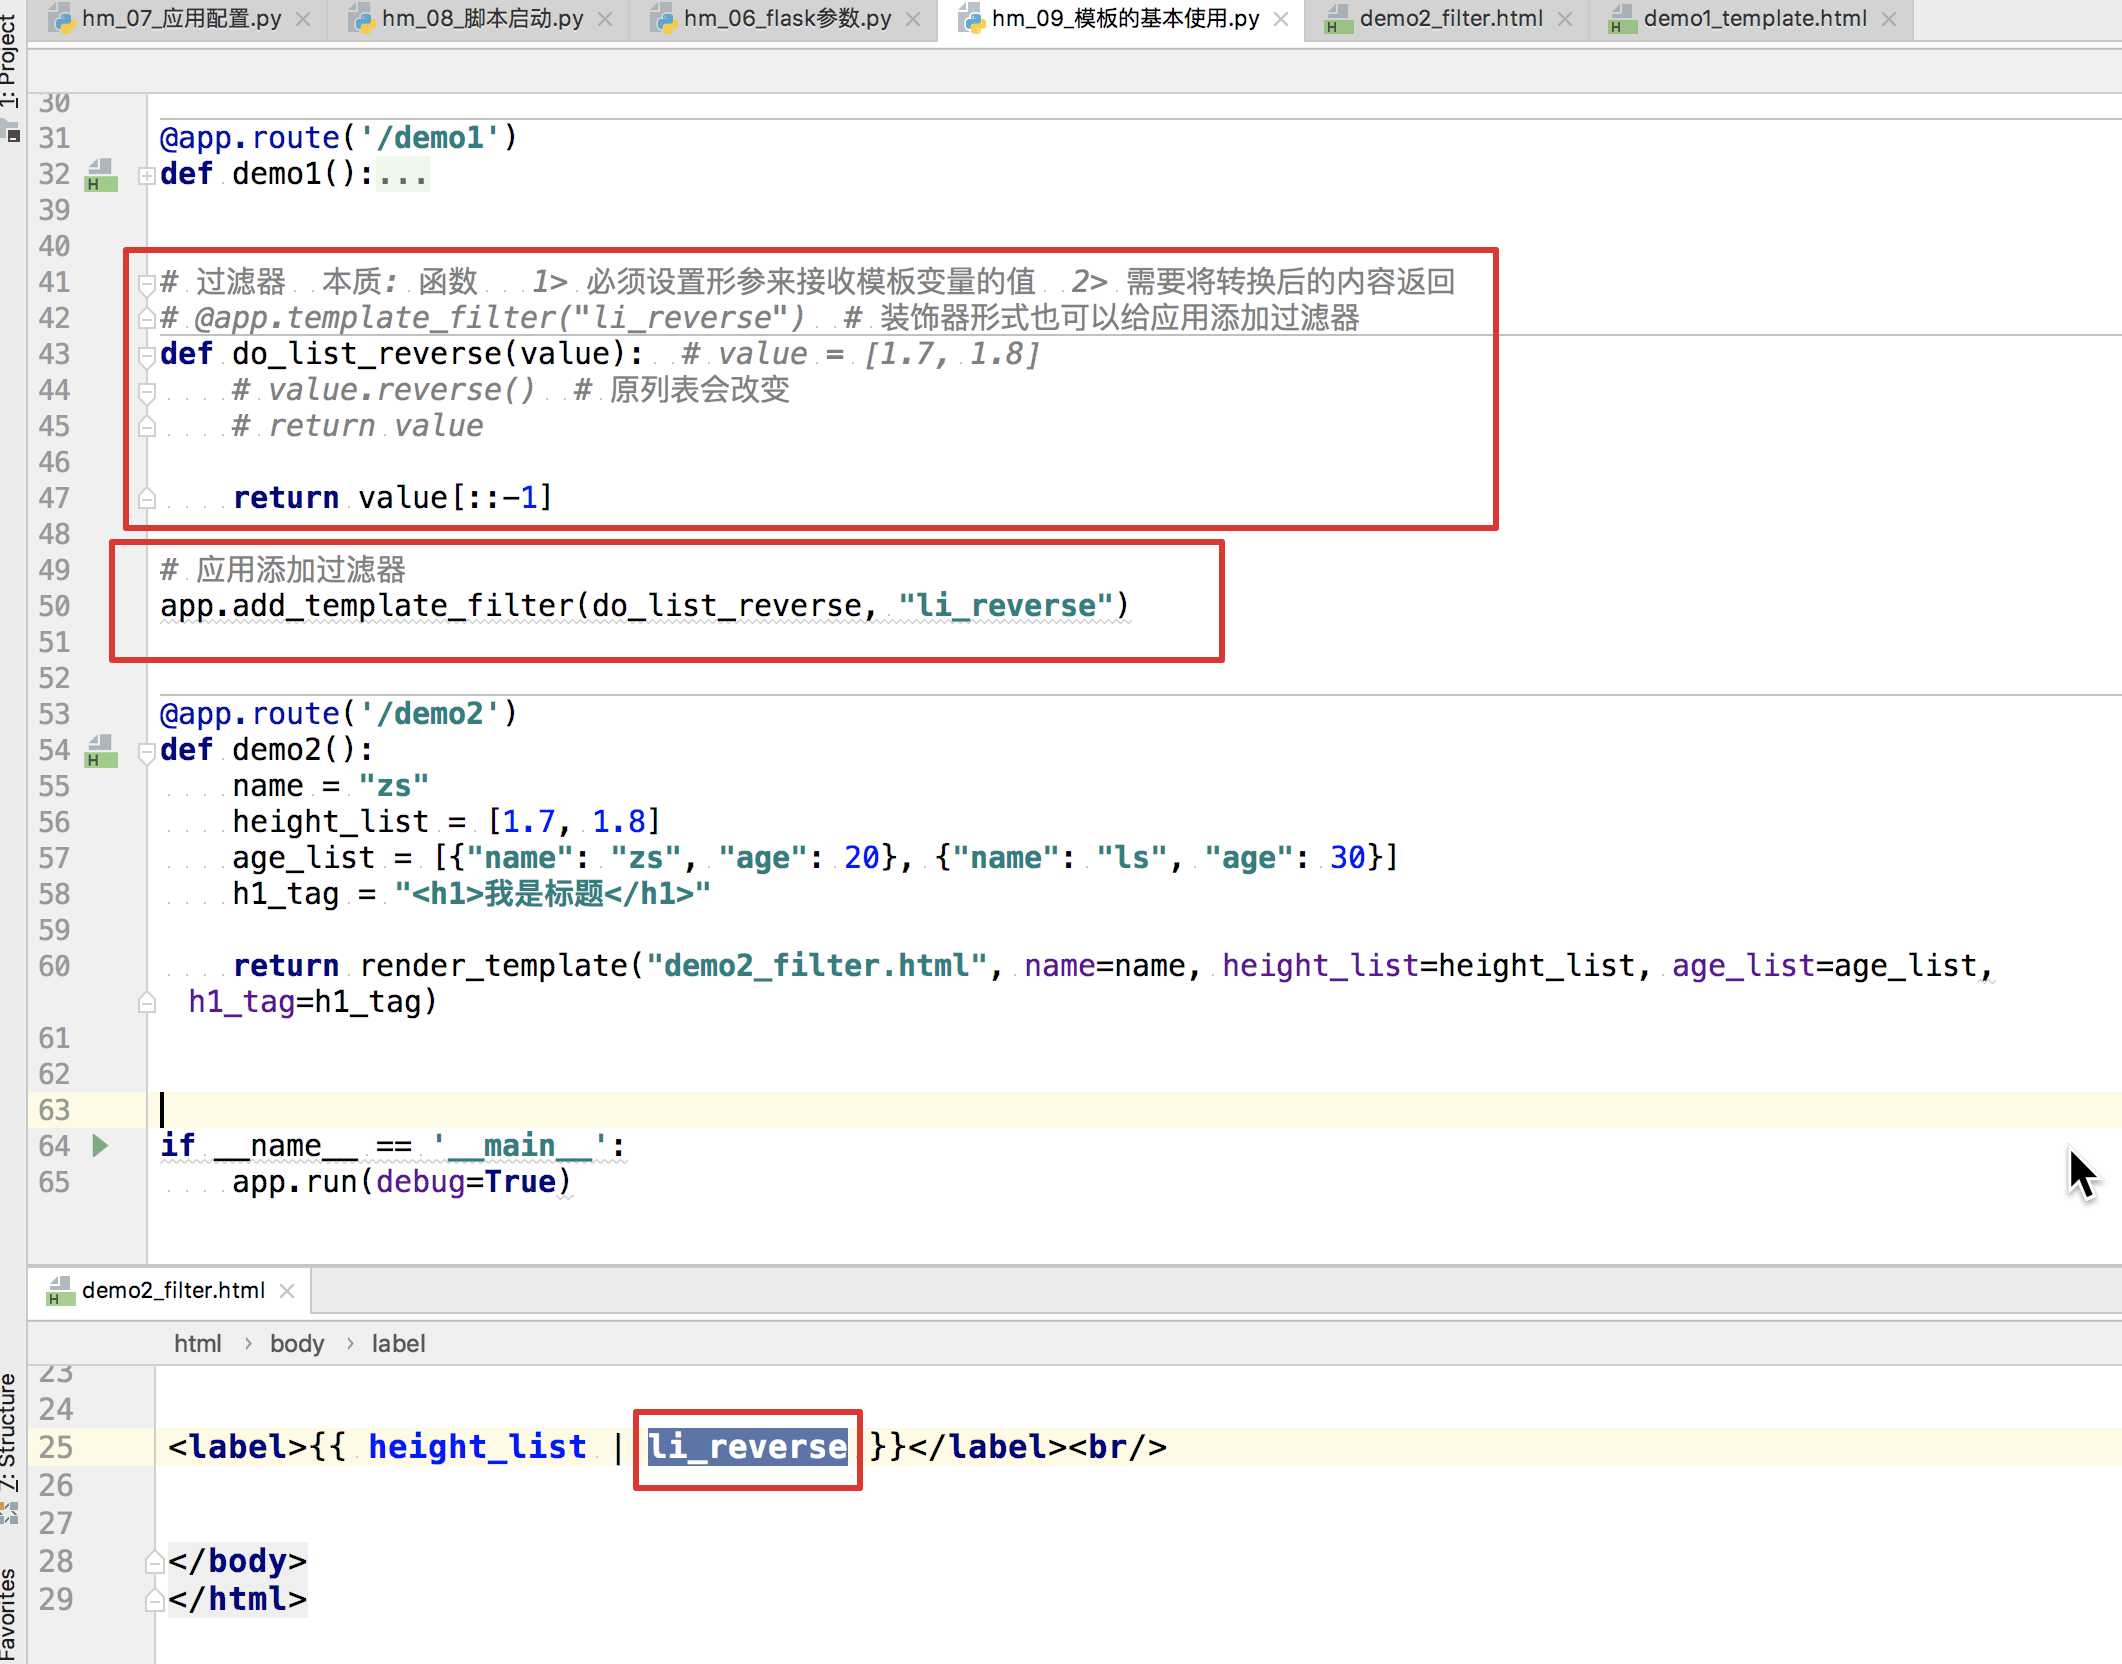This screenshot has height=1664, width=2122.
Task: Close the lower split demo2_filter.html tab
Action: (x=287, y=1291)
